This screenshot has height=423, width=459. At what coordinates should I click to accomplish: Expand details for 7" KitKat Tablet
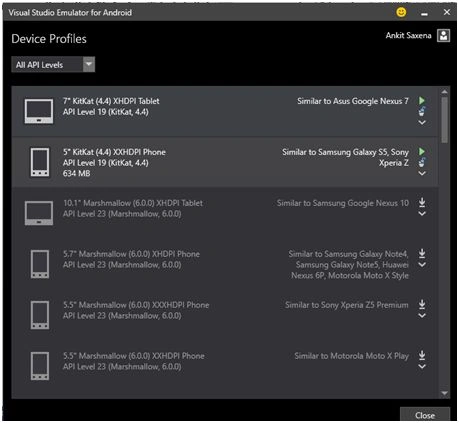[x=422, y=122]
